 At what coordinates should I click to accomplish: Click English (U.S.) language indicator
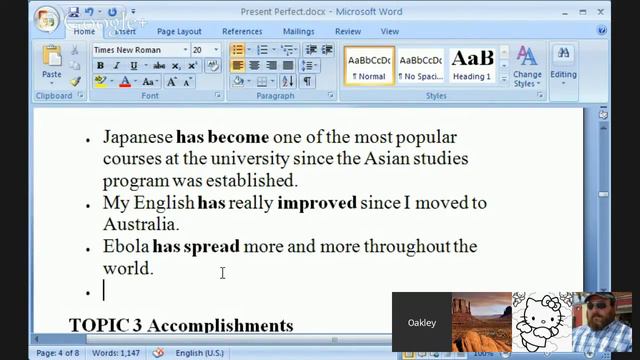200,353
